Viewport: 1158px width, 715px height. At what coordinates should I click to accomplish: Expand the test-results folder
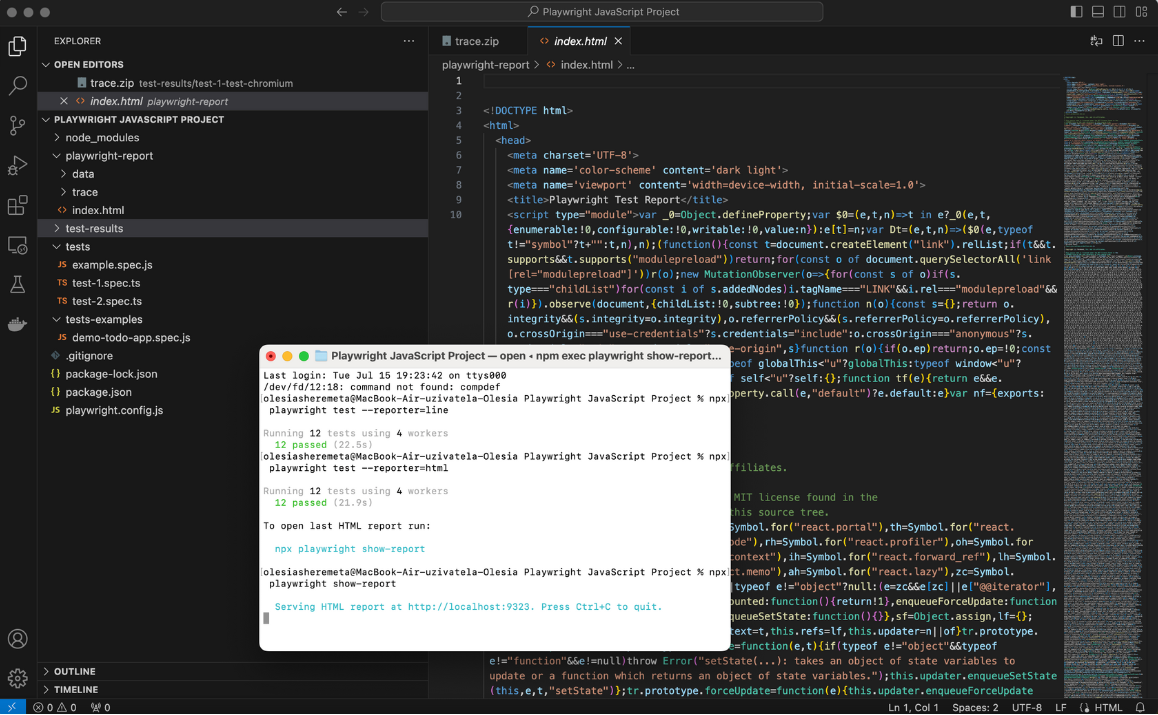[x=94, y=228]
